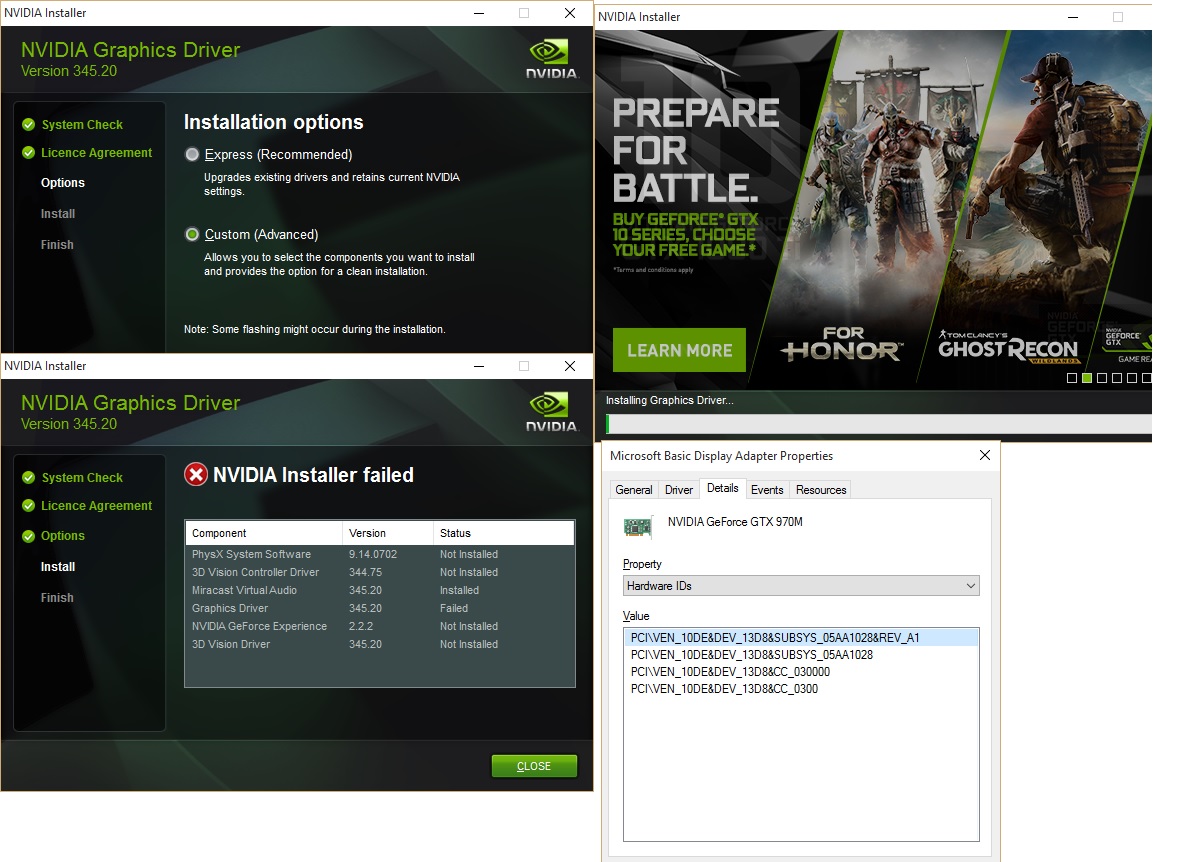Click the red error icon beside Installer failed
The height and width of the screenshot is (862, 1199).
(196, 475)
